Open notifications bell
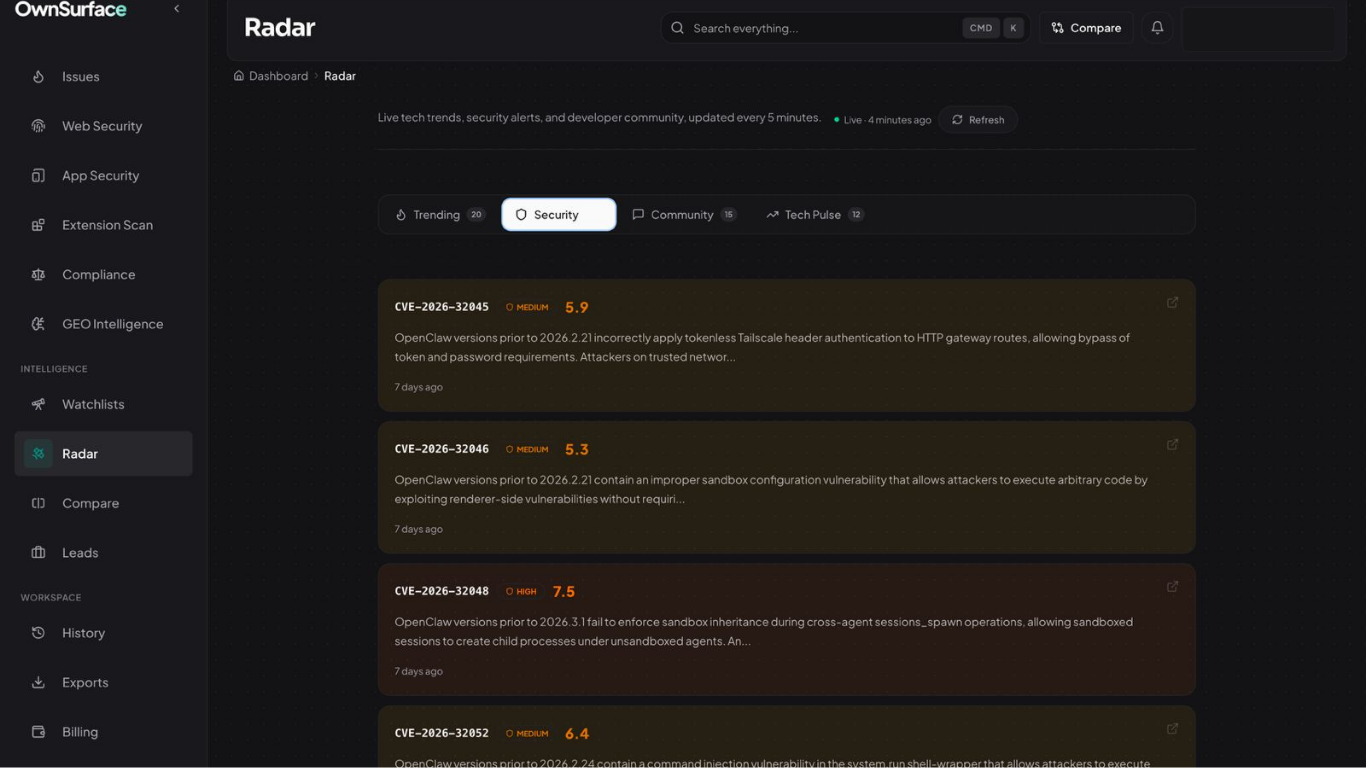The image size is (1366, 768). (1157, 28)
